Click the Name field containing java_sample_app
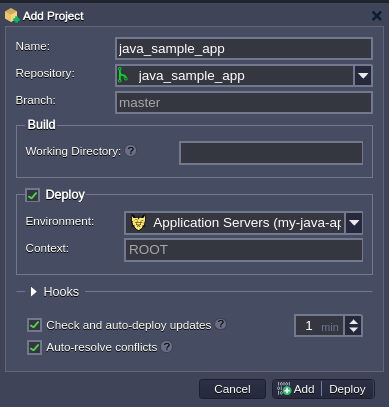Screen dimensions: 389x407 (x=244, y=49)
